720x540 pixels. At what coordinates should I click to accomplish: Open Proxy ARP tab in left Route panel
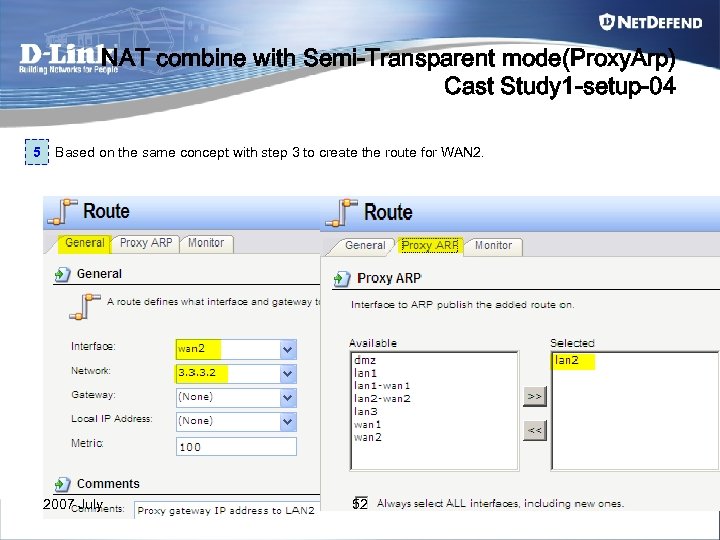(x=146, y=243)
